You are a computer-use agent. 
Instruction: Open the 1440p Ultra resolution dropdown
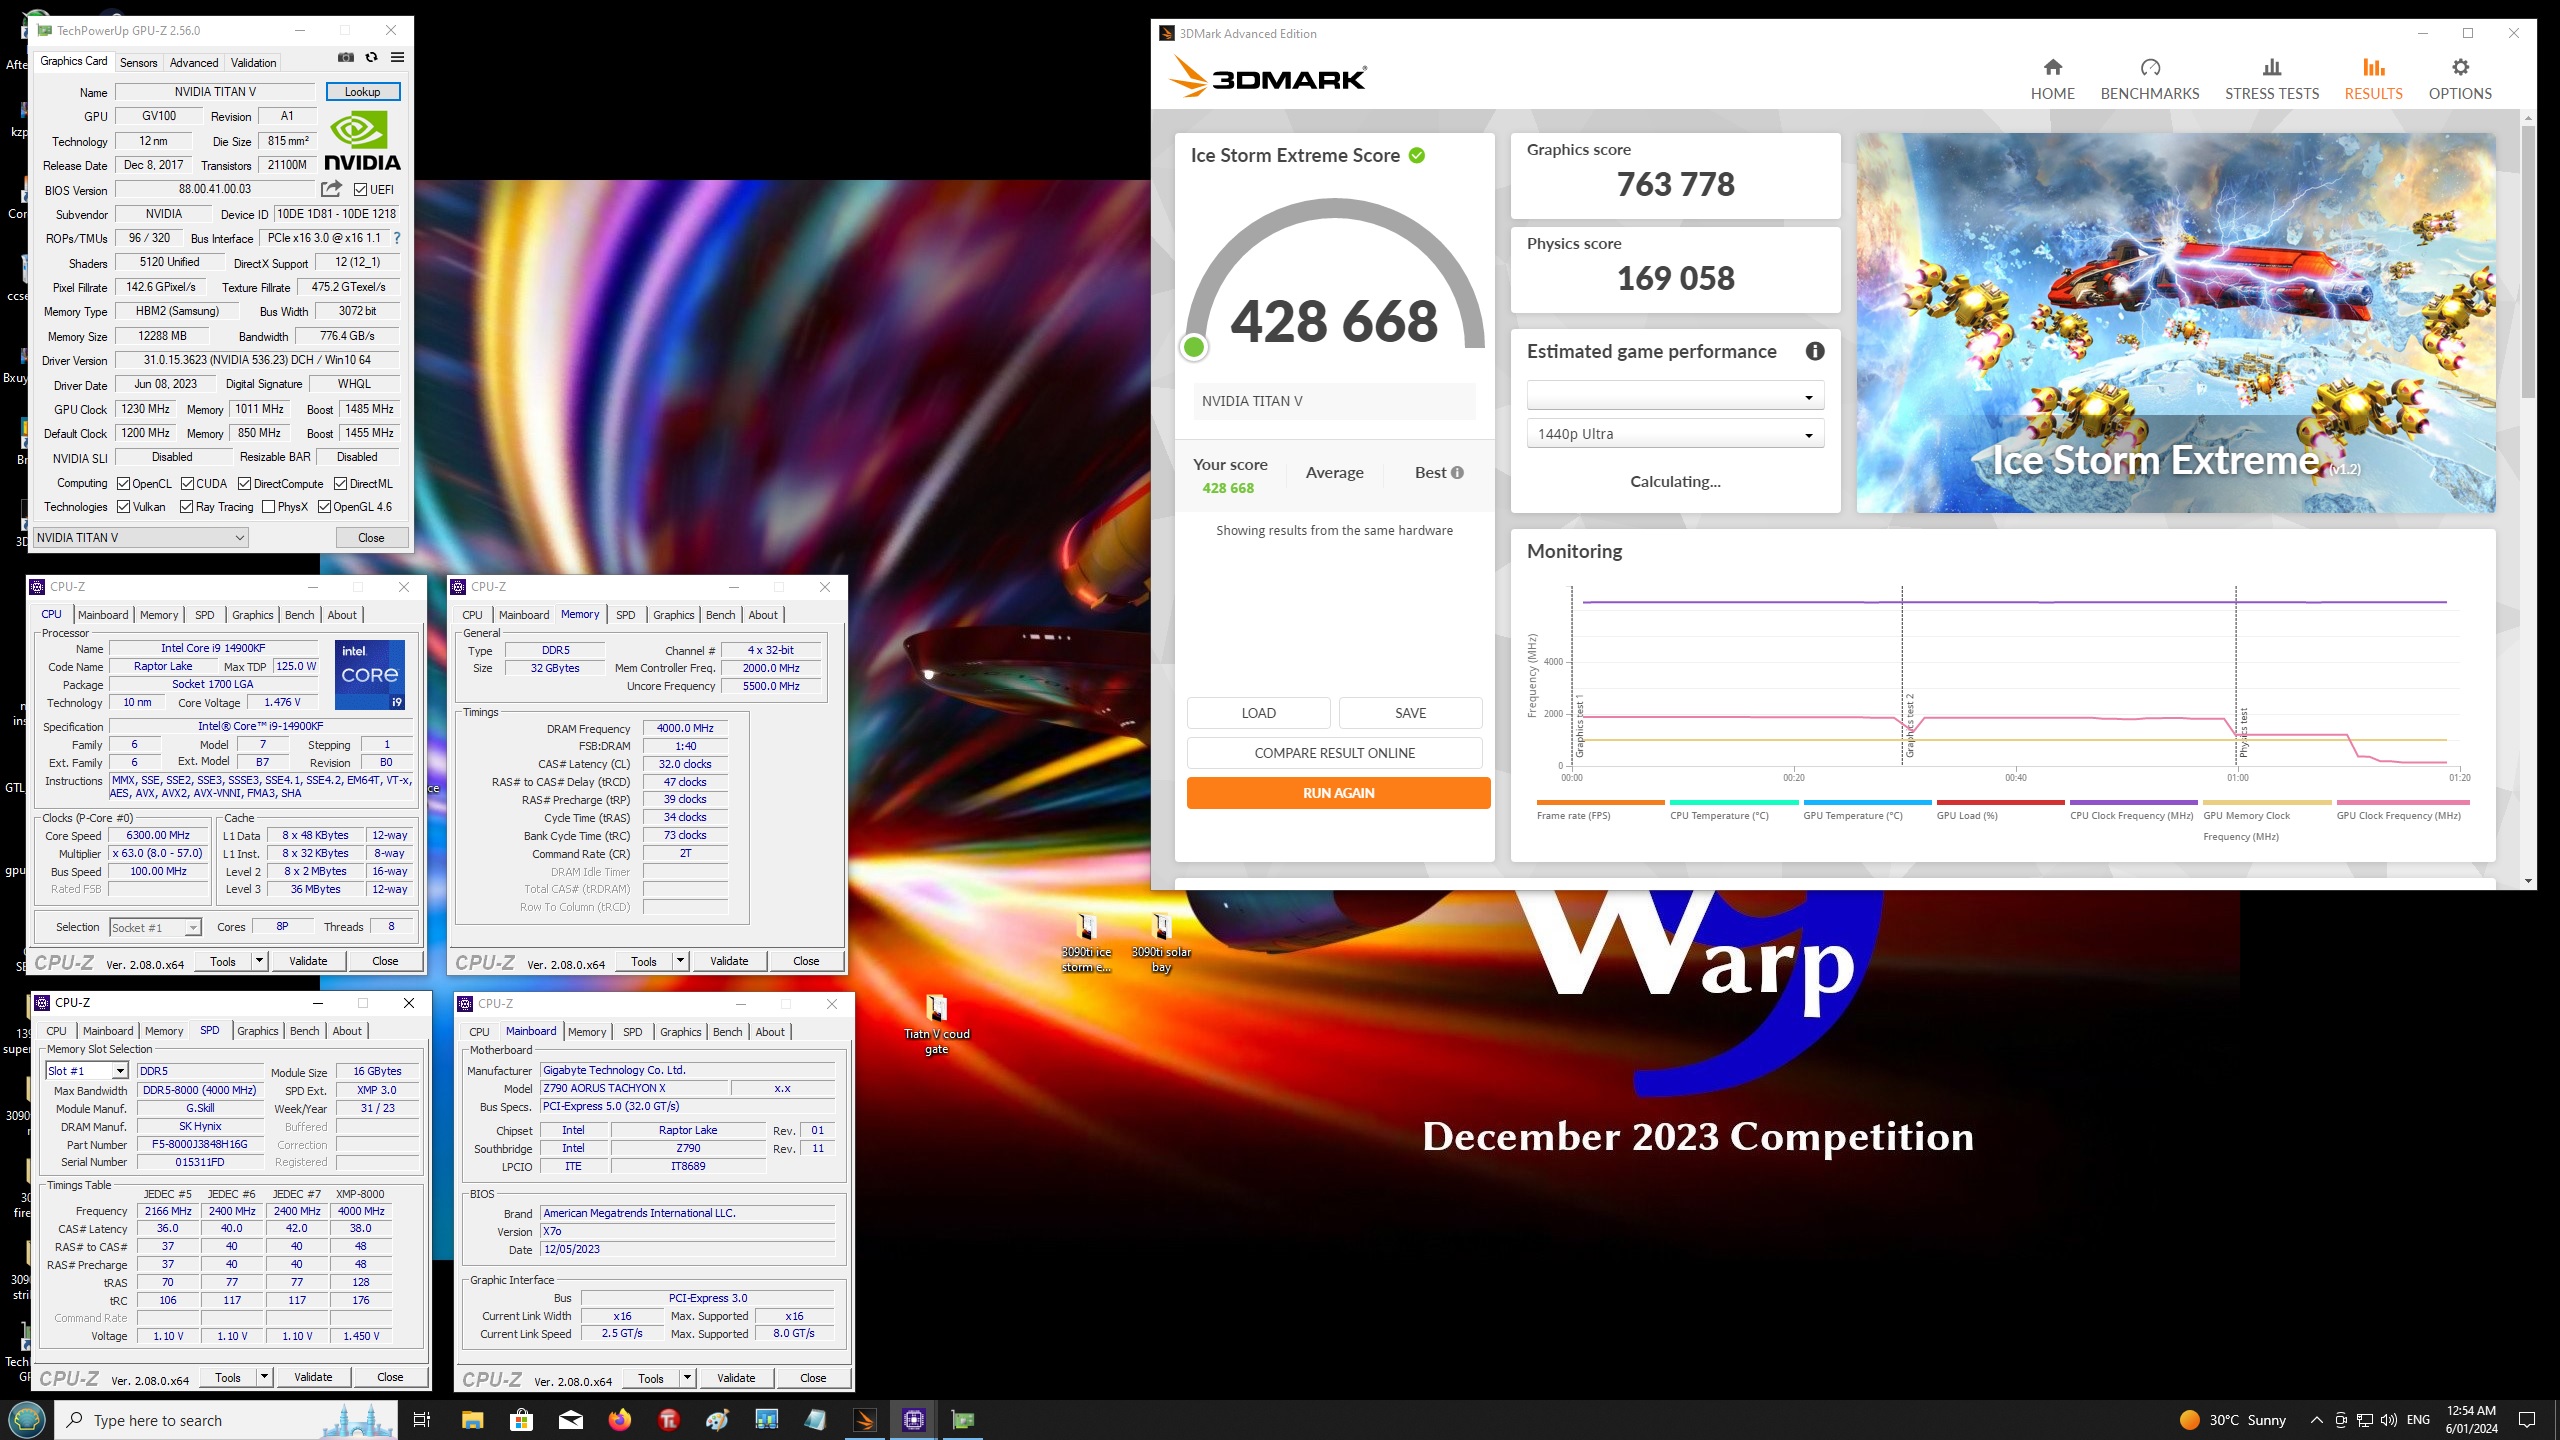tap(1675, 434)
